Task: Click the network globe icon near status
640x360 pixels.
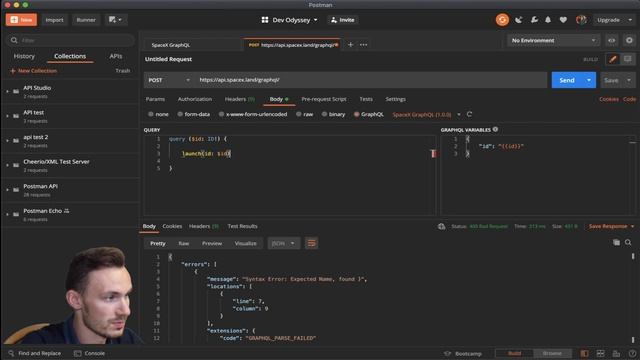Action: tap(441, 226)
